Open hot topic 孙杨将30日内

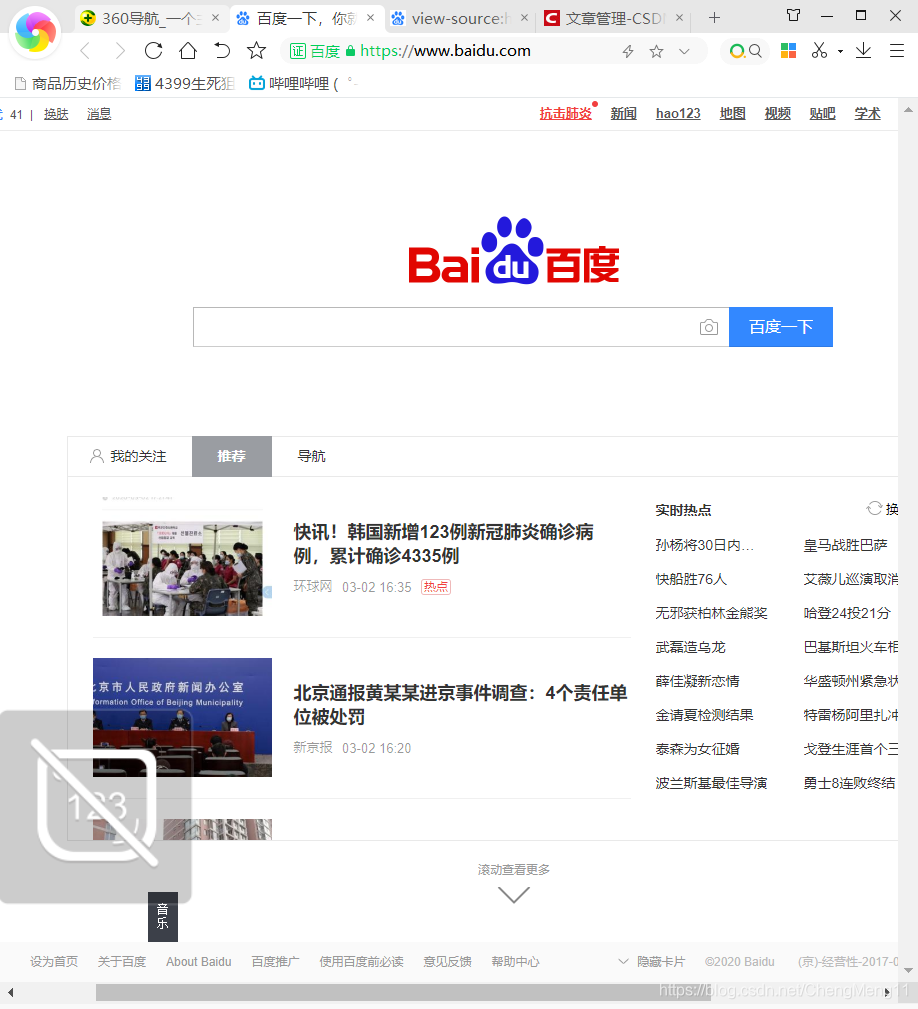point(704,545)
